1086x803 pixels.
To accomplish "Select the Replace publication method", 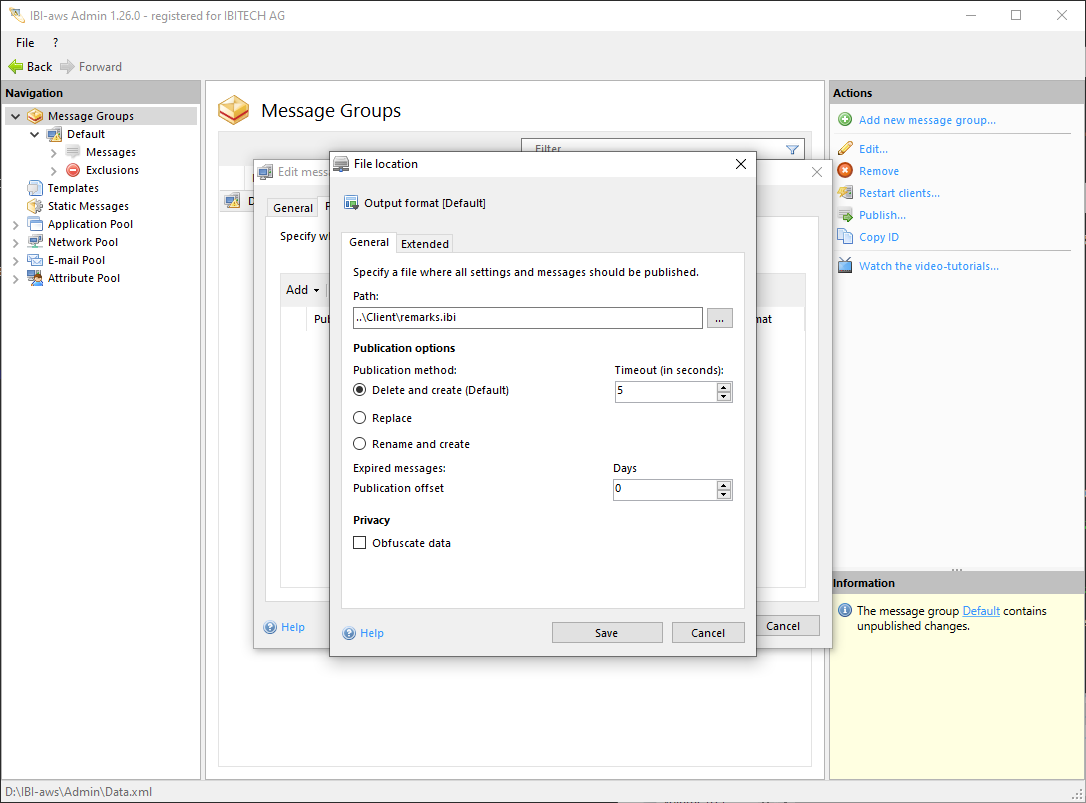I will tap(360, 418).
